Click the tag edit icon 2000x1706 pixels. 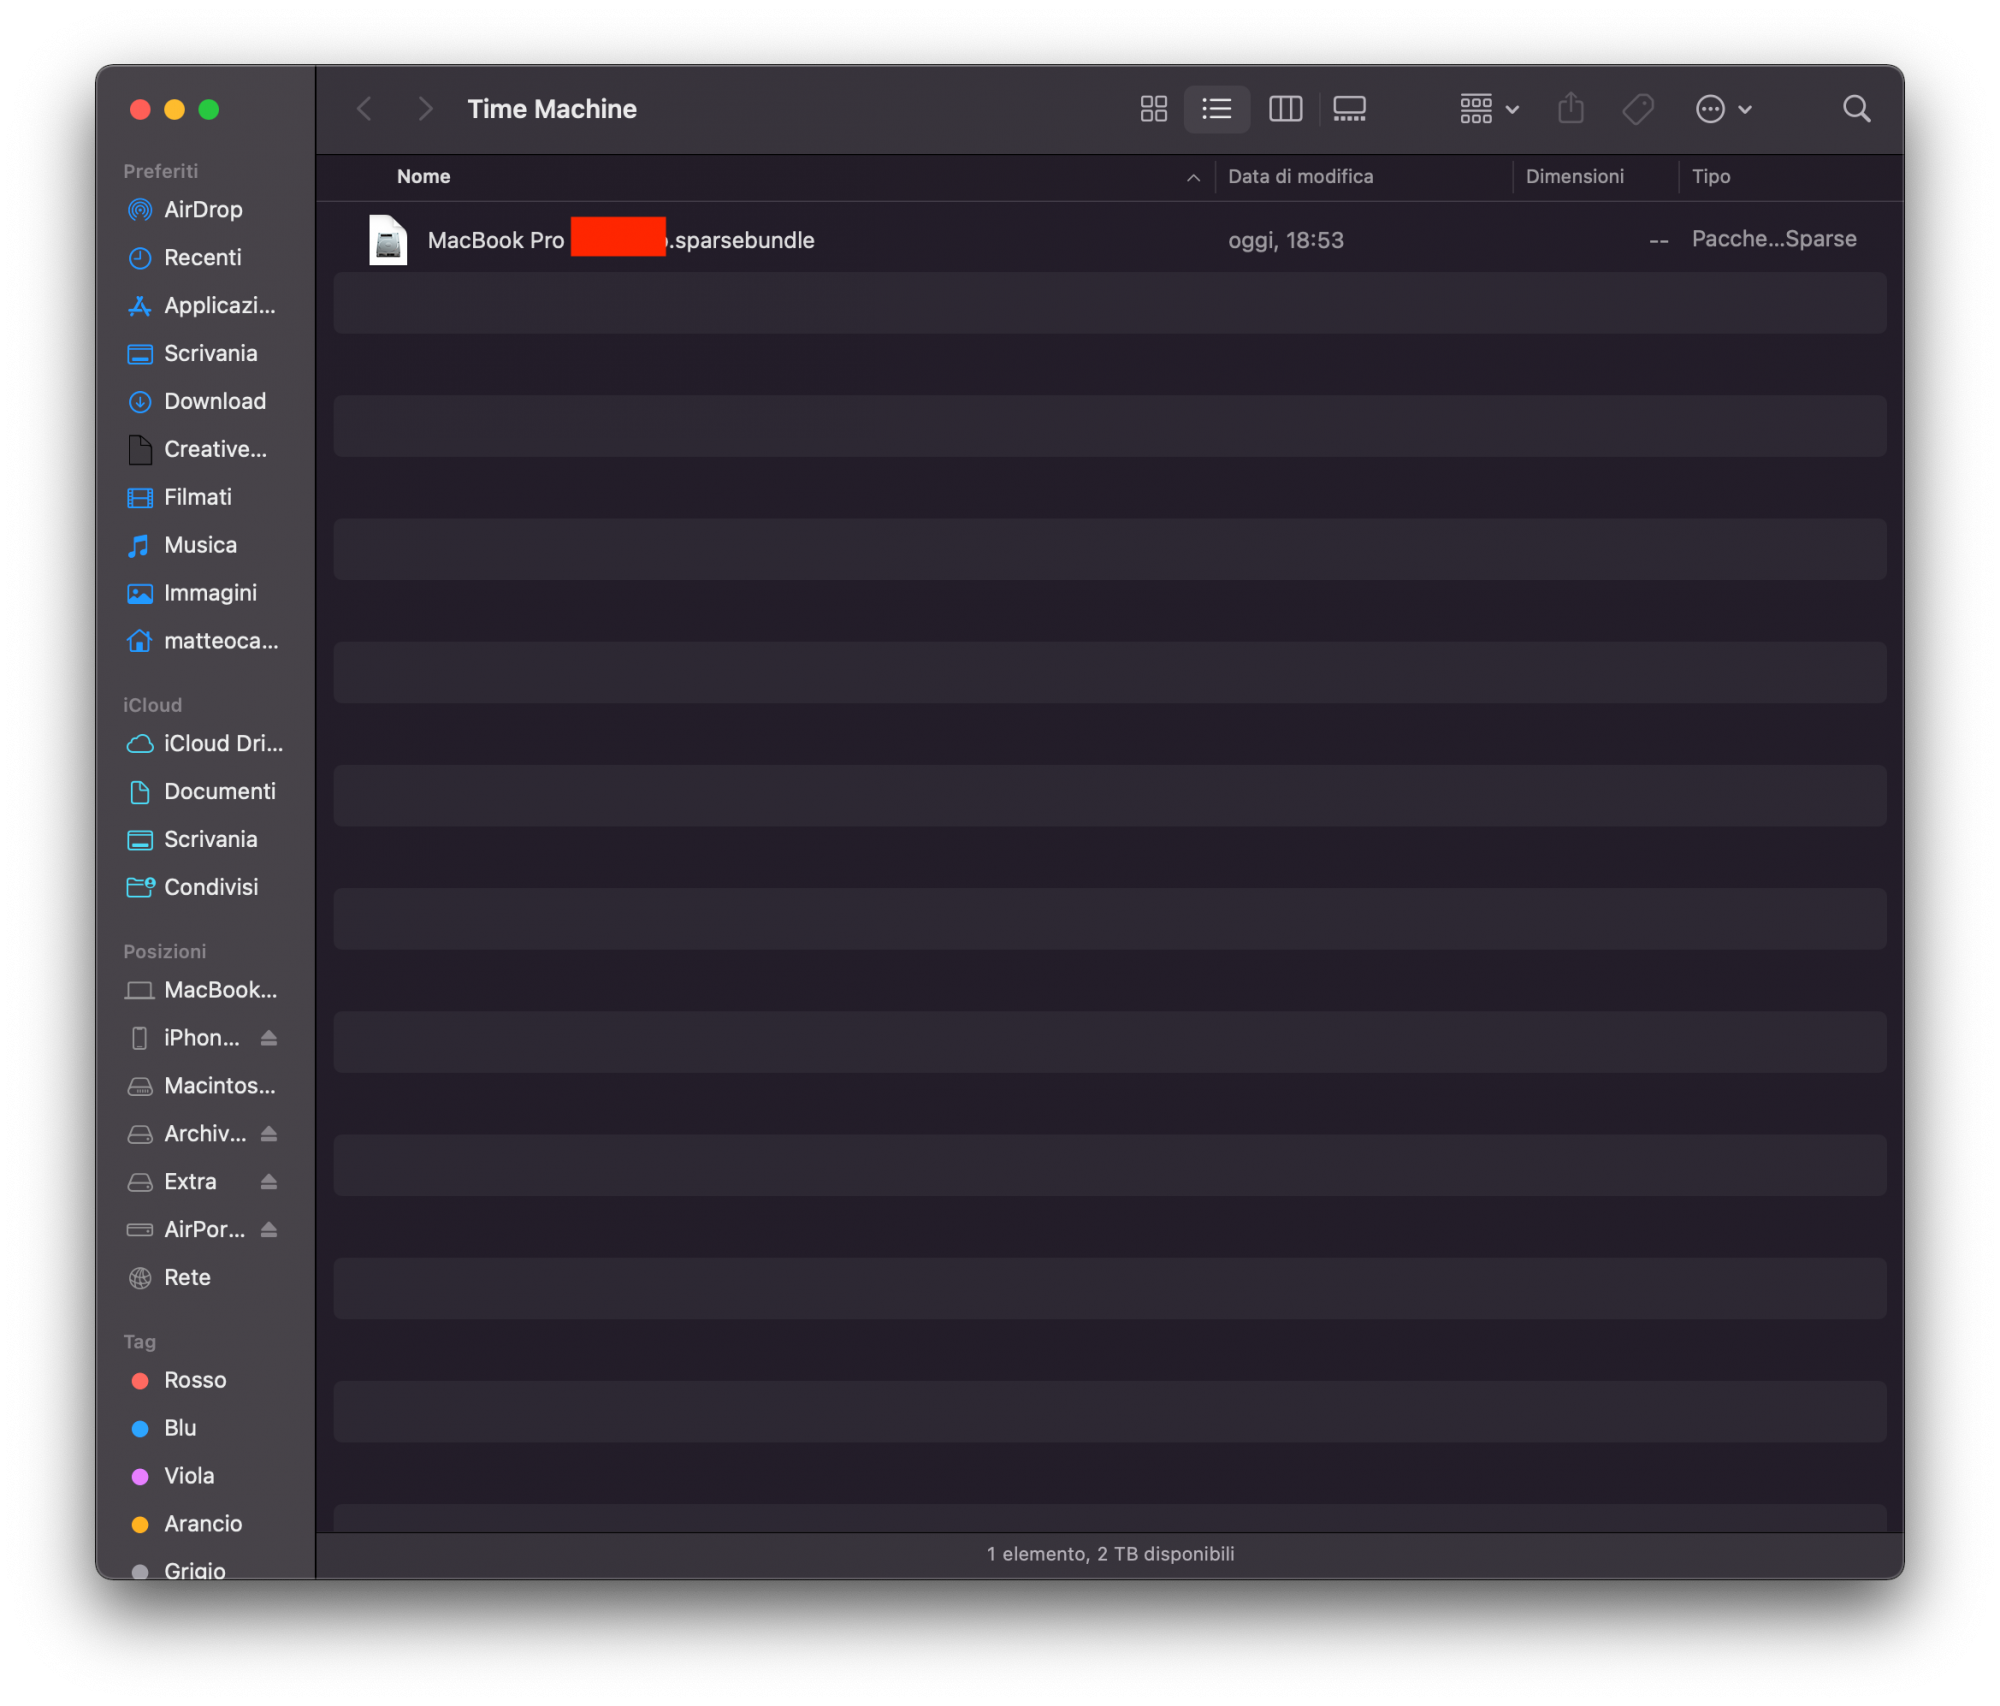coord(1637,109)
